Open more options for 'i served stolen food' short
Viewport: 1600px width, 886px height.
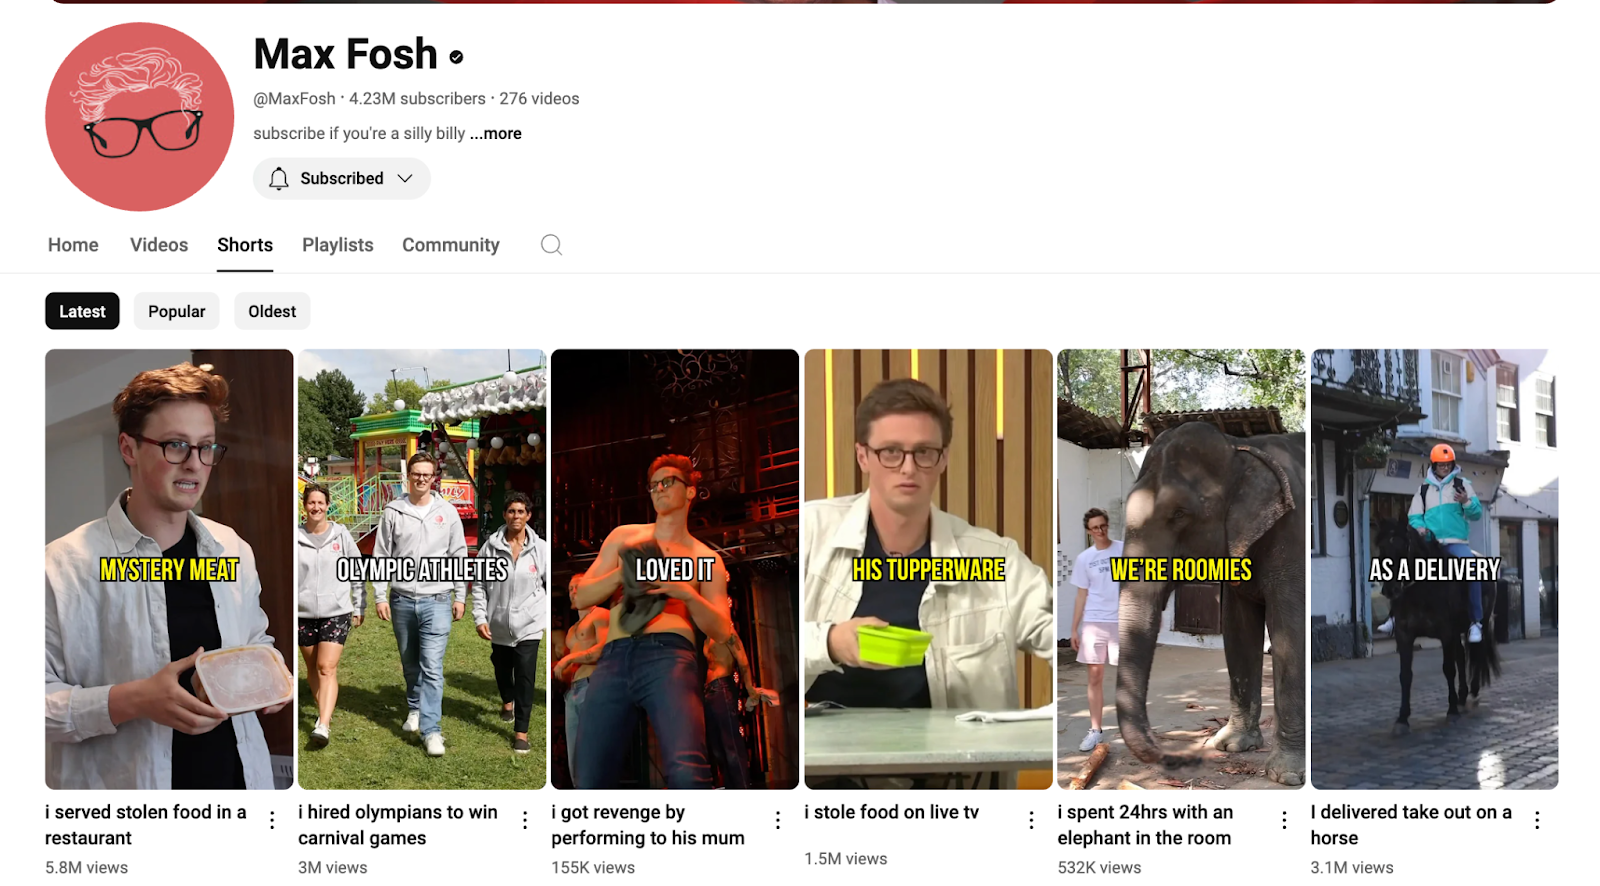point(272,821)
